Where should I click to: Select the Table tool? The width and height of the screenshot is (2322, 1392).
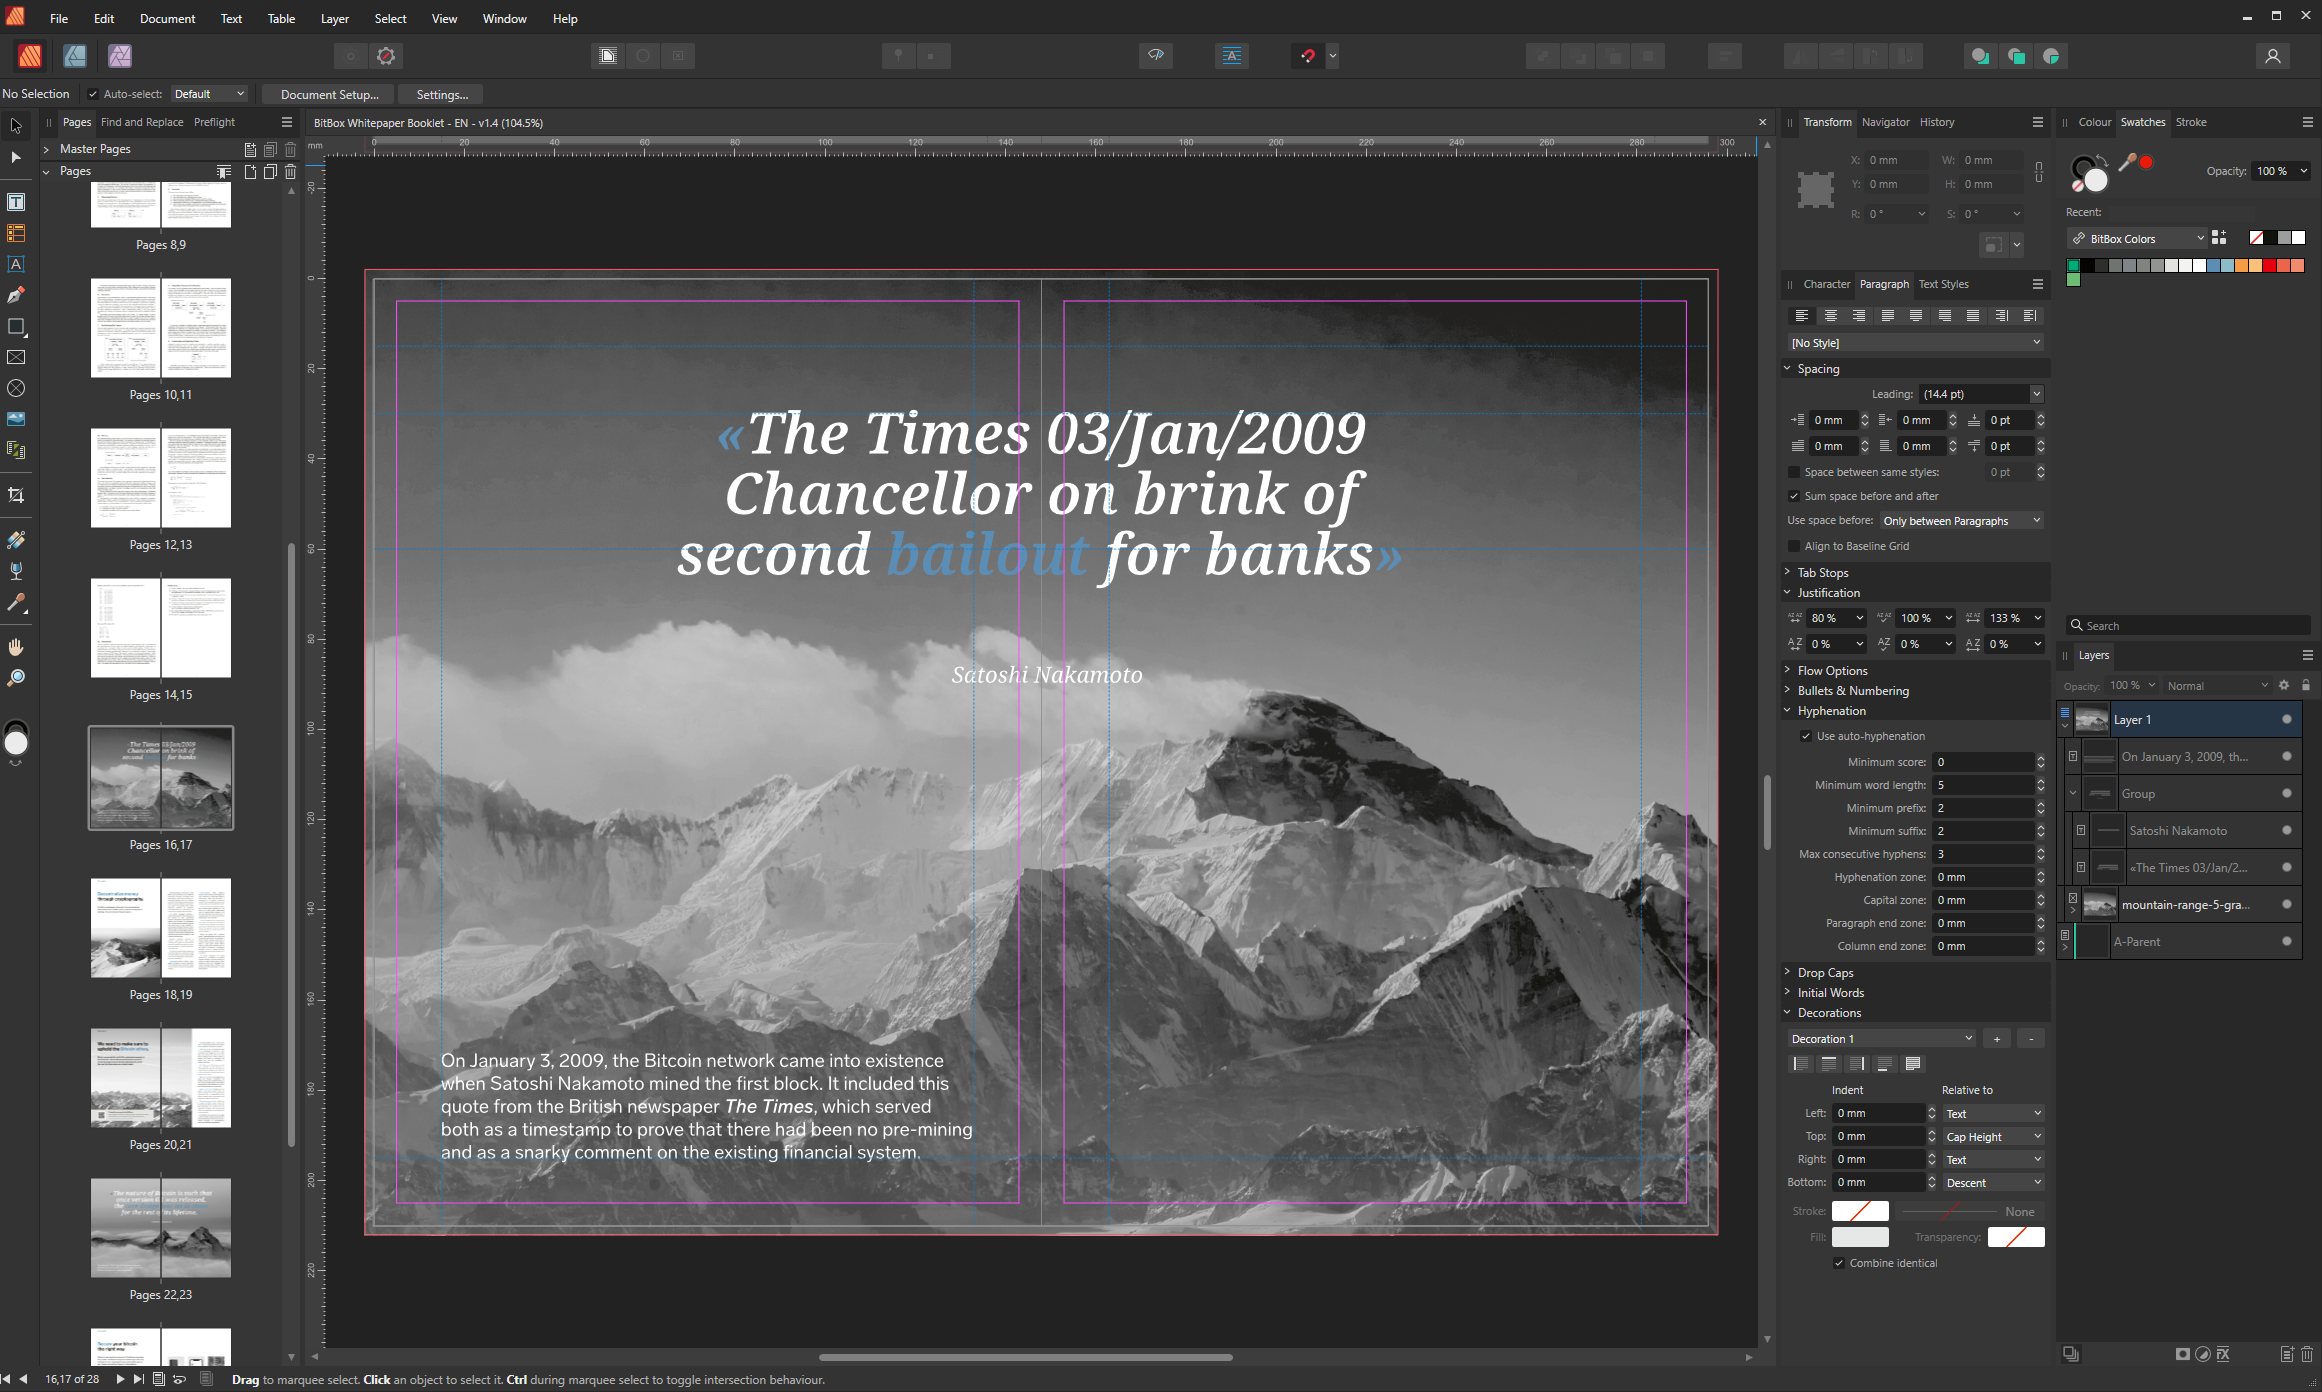[16, 233]
